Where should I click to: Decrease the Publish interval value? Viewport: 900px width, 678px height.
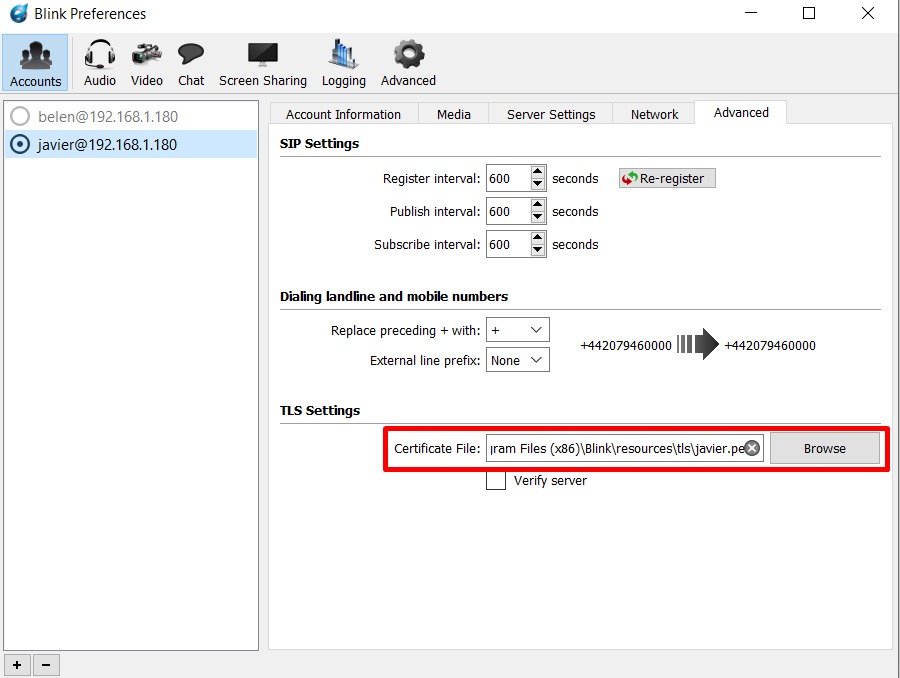tap(537, 218)
